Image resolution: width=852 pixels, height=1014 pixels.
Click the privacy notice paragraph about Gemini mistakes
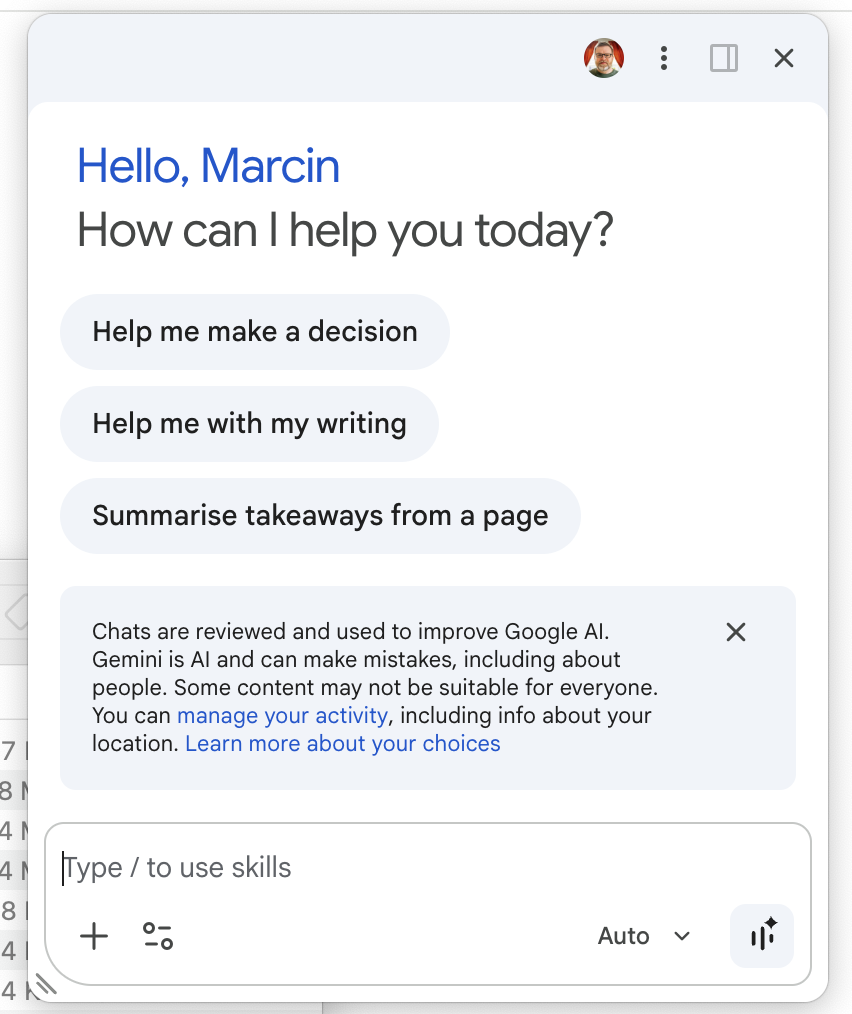coord(375,687)
